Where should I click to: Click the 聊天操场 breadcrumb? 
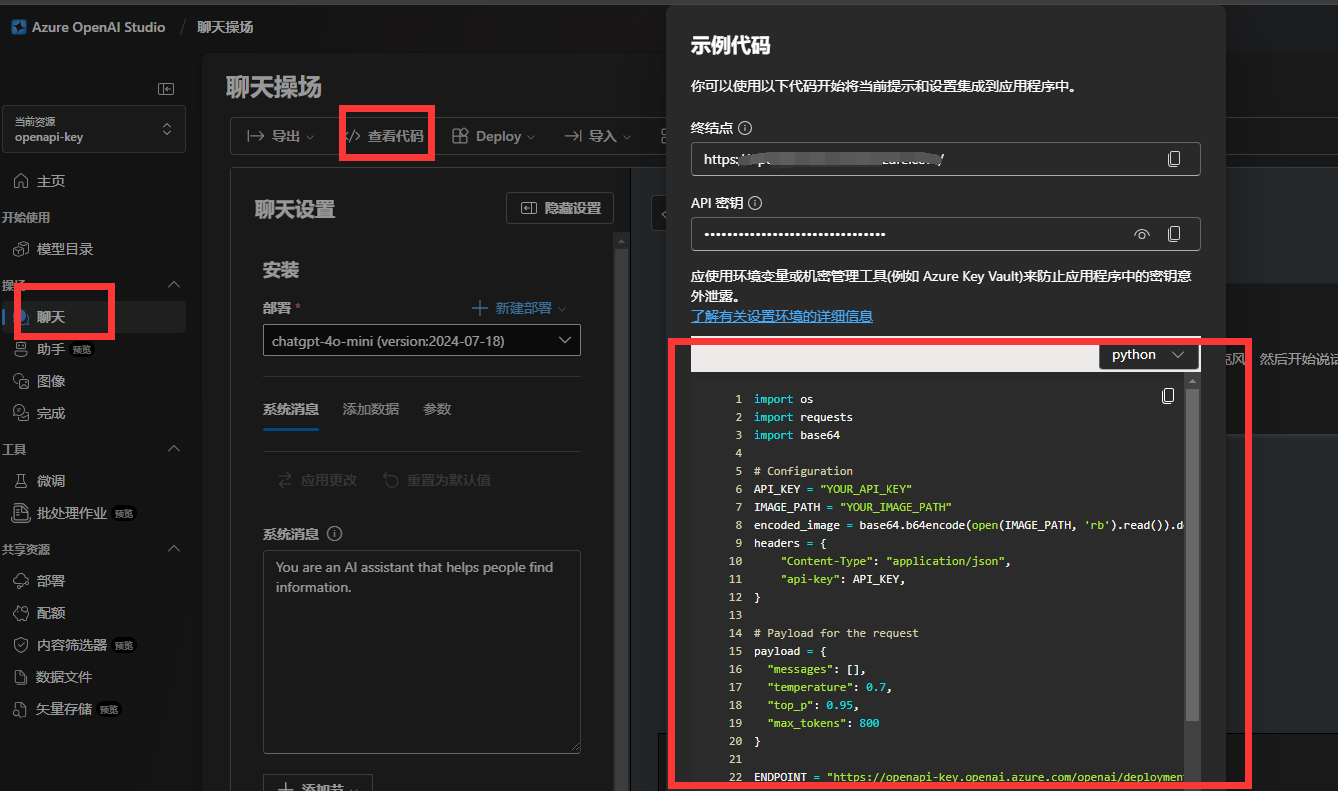[x=225, y=27]
